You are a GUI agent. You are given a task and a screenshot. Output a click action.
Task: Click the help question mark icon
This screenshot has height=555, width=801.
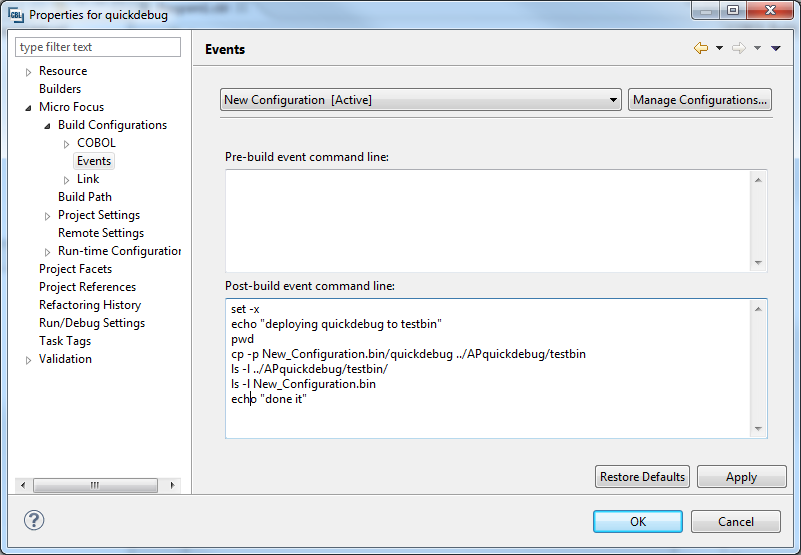[x=34, y=520]
